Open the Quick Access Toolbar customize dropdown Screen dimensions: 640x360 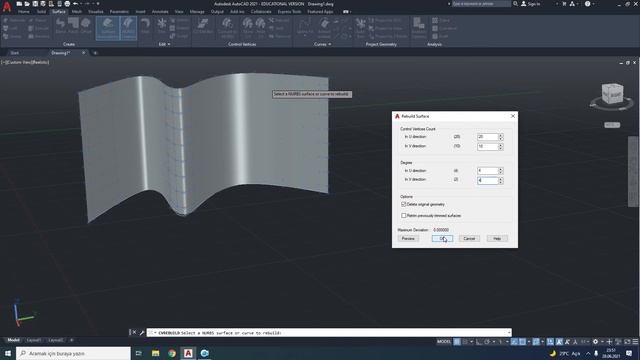point(98,4)
